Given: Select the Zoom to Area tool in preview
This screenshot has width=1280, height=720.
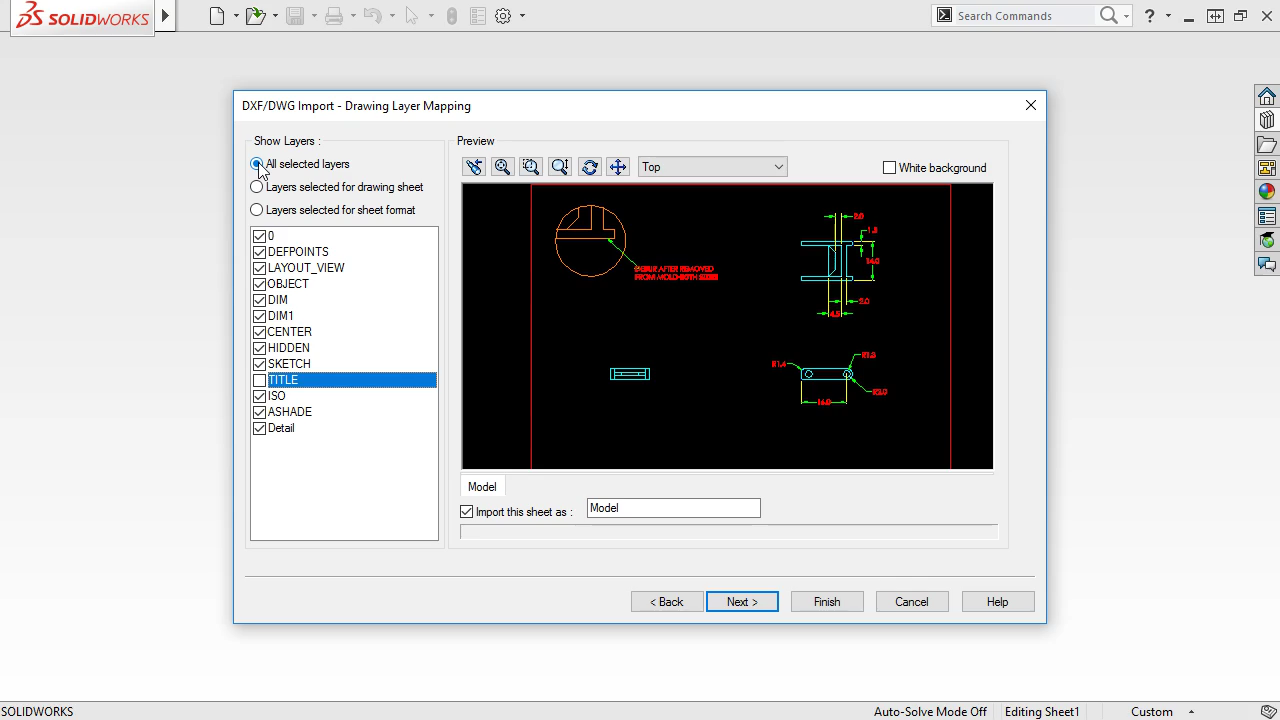Looking at the screenshot, I should (531, 166).
